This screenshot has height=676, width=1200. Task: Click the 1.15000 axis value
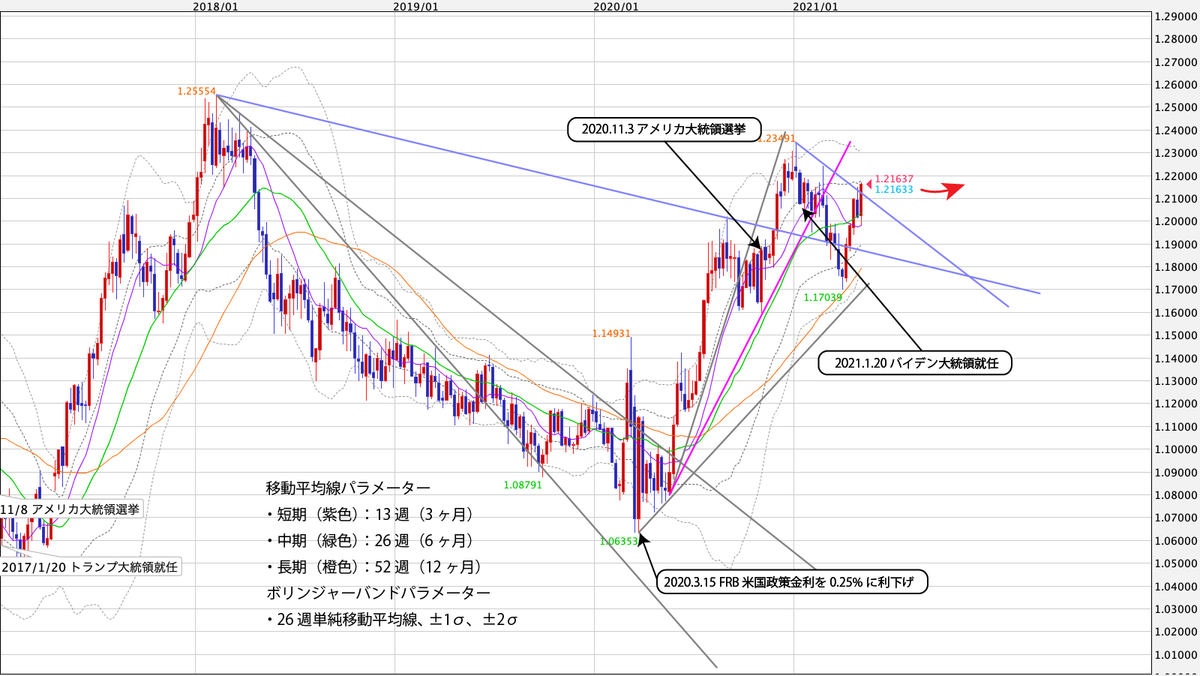point(1174,336)
